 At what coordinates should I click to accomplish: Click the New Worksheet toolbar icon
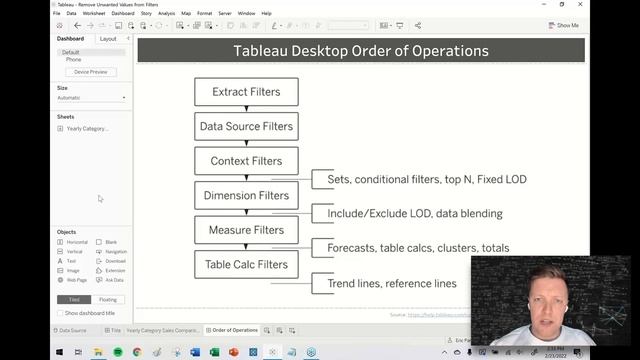pos(180,26)
